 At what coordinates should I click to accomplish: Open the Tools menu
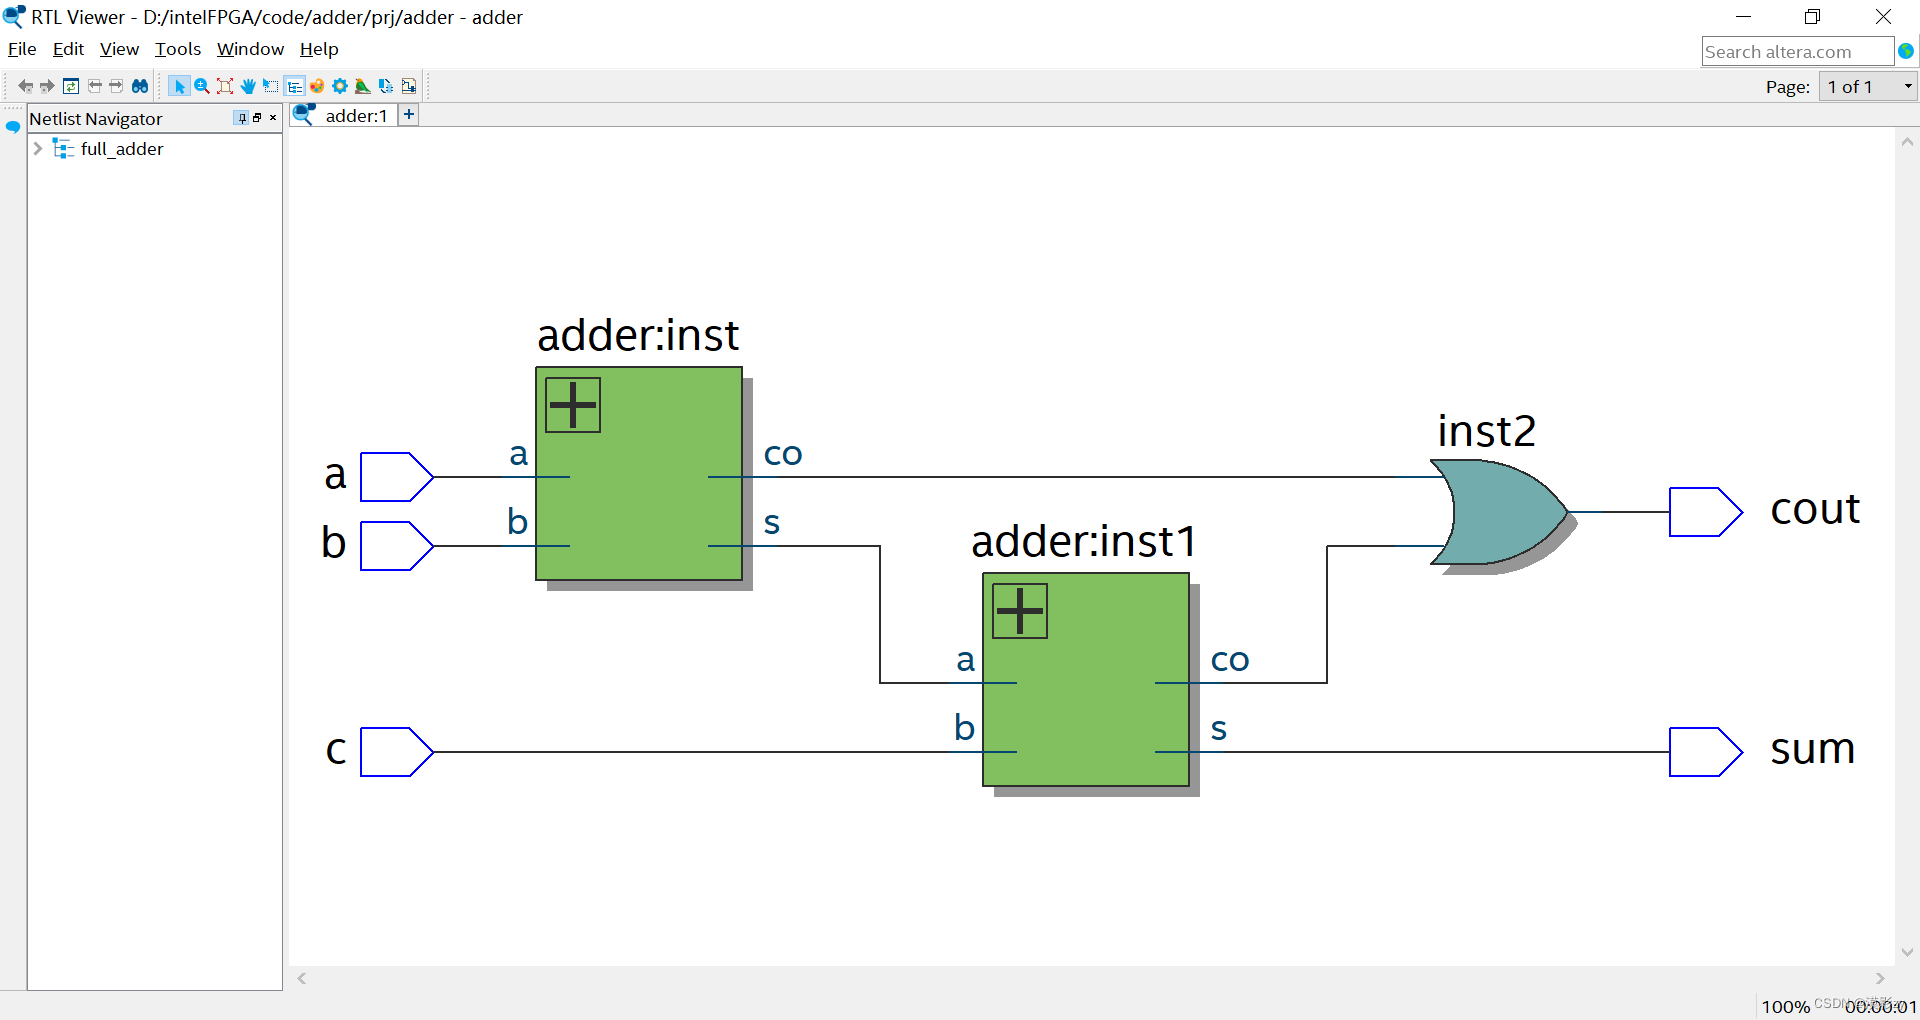178,49
